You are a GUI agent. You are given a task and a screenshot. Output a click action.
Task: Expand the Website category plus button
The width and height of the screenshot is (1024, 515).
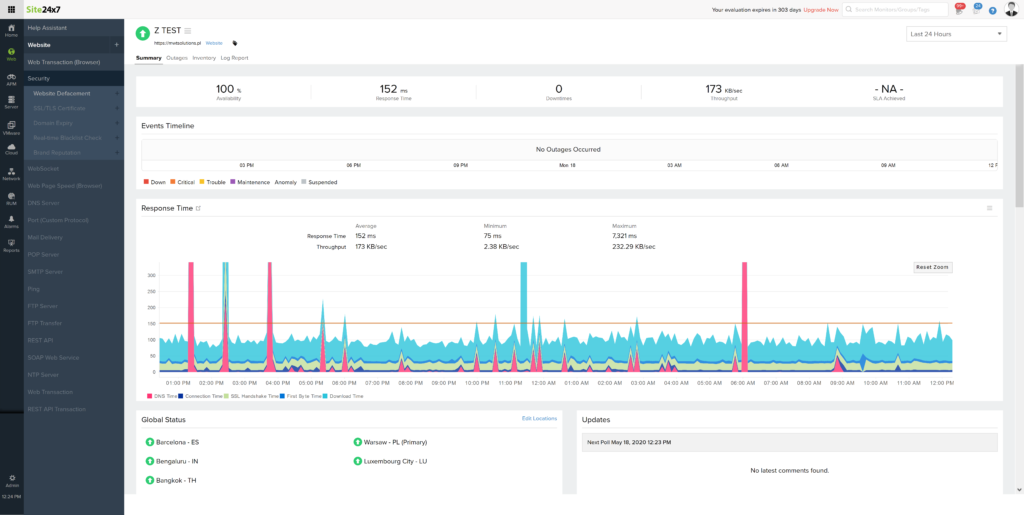(116, 45)
